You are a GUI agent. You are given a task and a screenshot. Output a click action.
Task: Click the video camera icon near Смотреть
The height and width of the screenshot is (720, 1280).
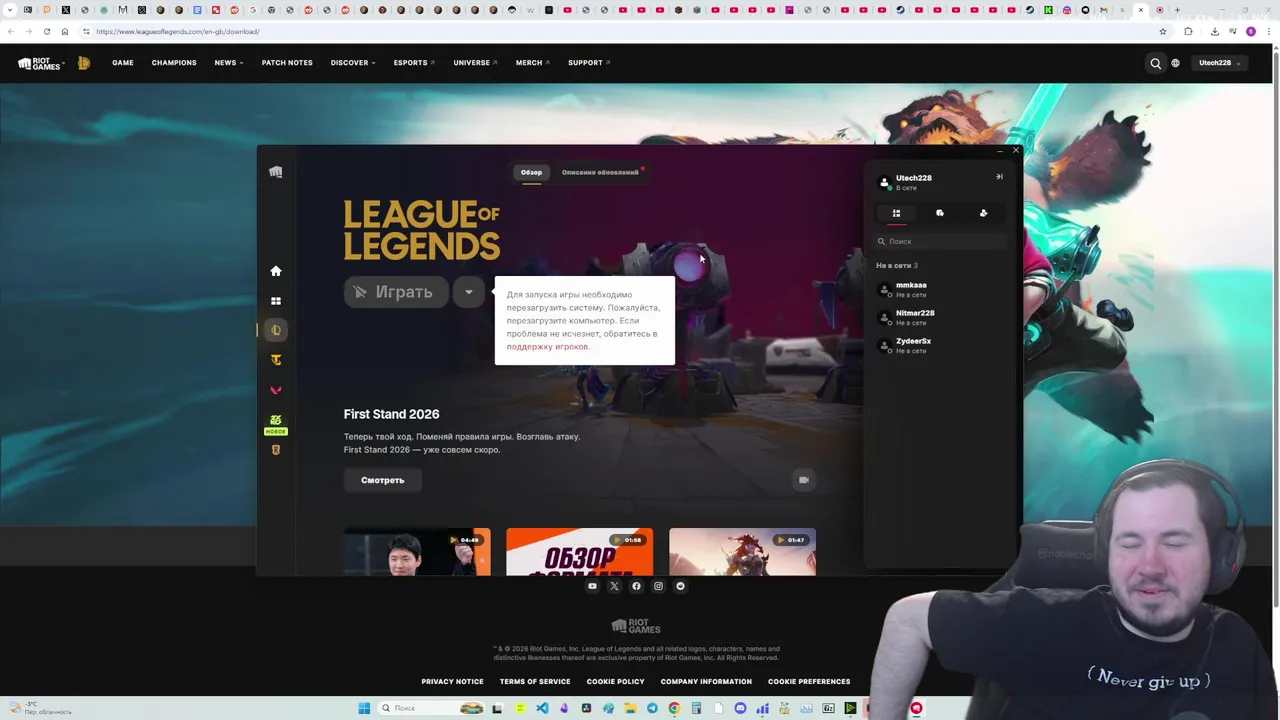[x=803, y=480]
